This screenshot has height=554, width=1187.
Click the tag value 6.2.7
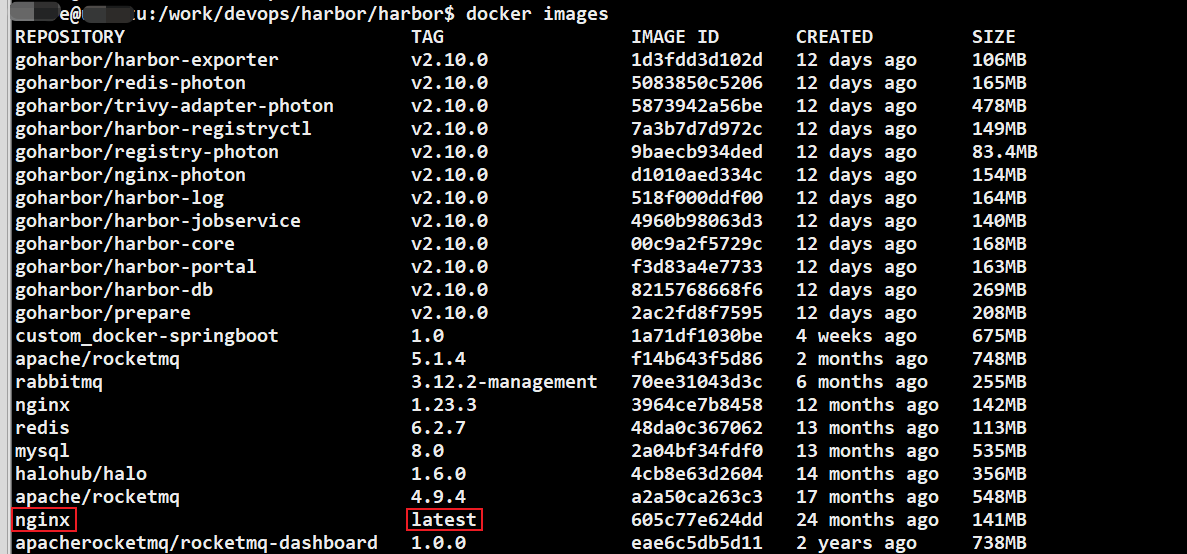coord(438,428)
